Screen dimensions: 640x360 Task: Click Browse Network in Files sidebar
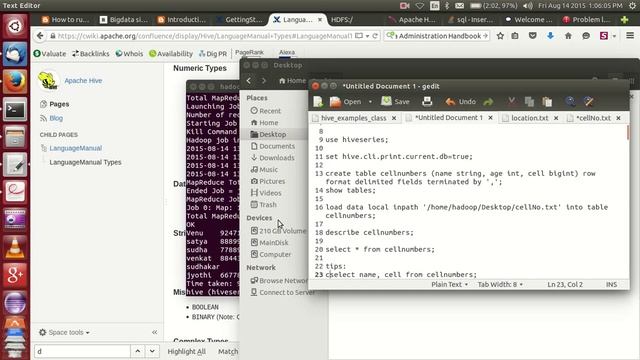[x=279, y=280]
